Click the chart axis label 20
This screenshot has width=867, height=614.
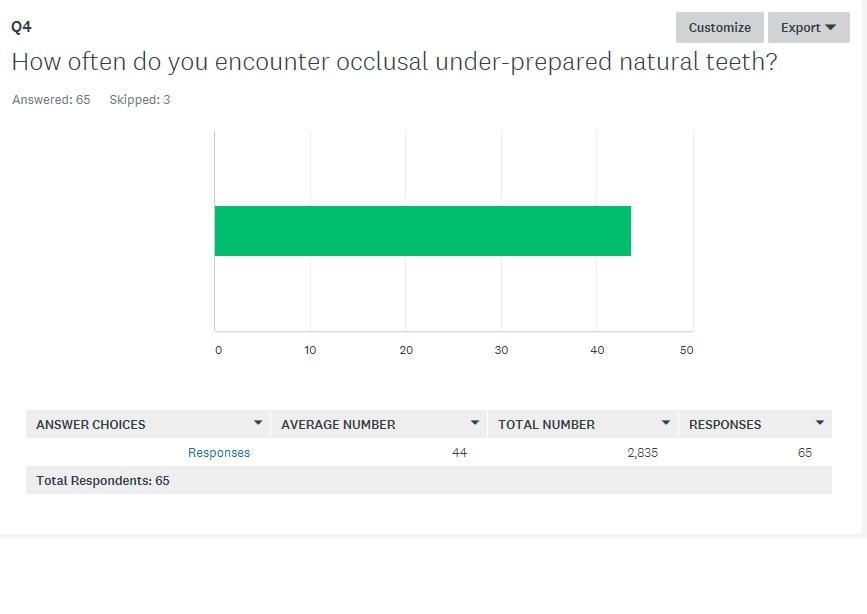406,350
